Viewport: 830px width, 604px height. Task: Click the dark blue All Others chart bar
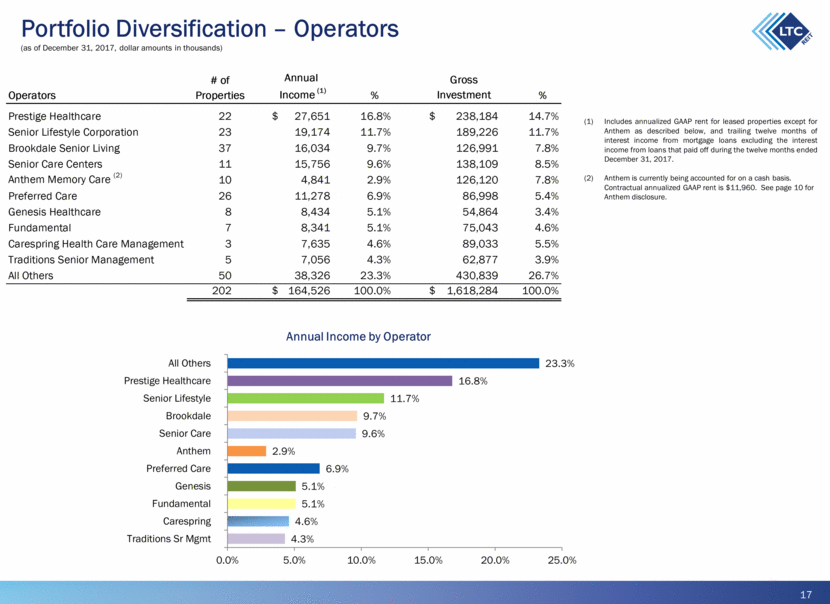click(x=383, y=363)
